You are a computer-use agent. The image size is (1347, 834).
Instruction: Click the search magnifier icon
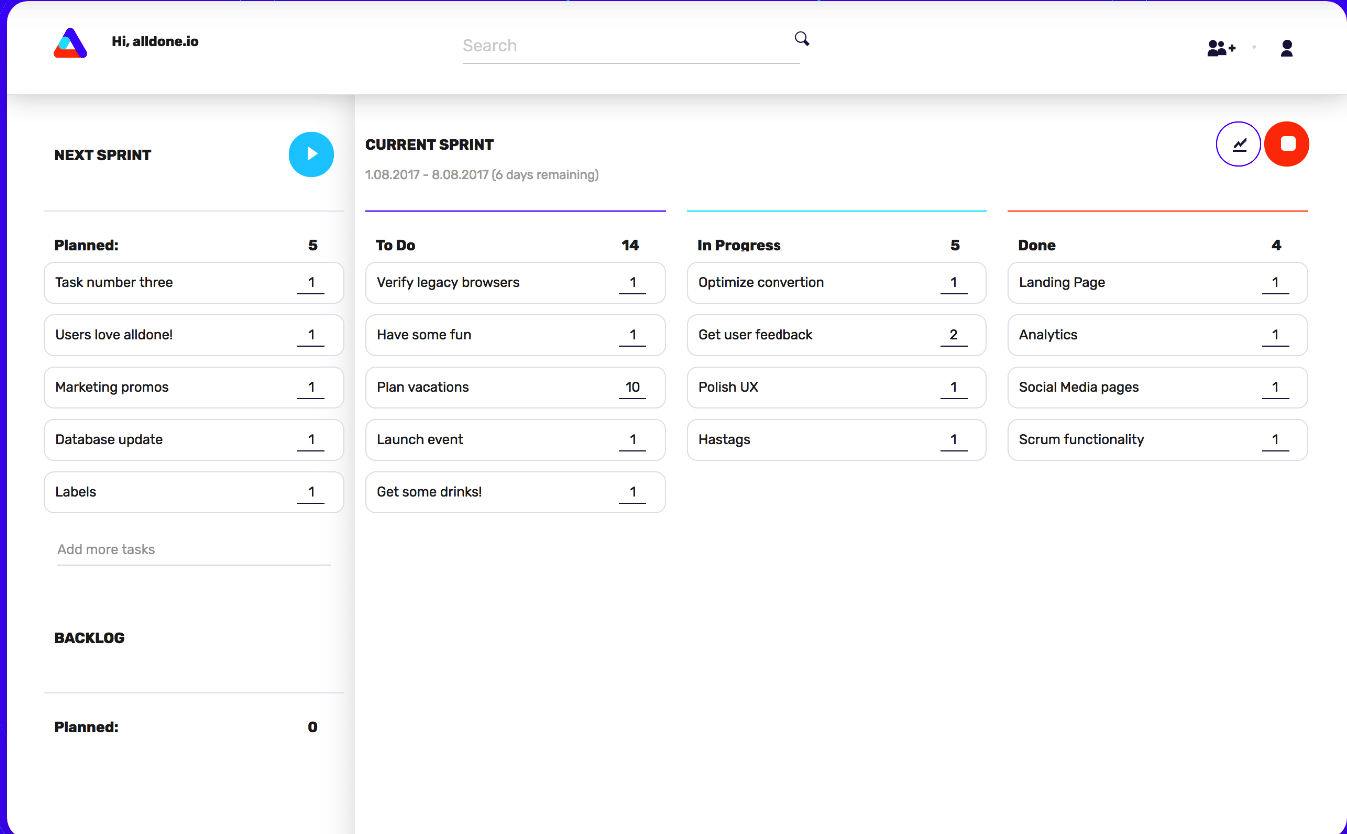[x=802, y=39]
